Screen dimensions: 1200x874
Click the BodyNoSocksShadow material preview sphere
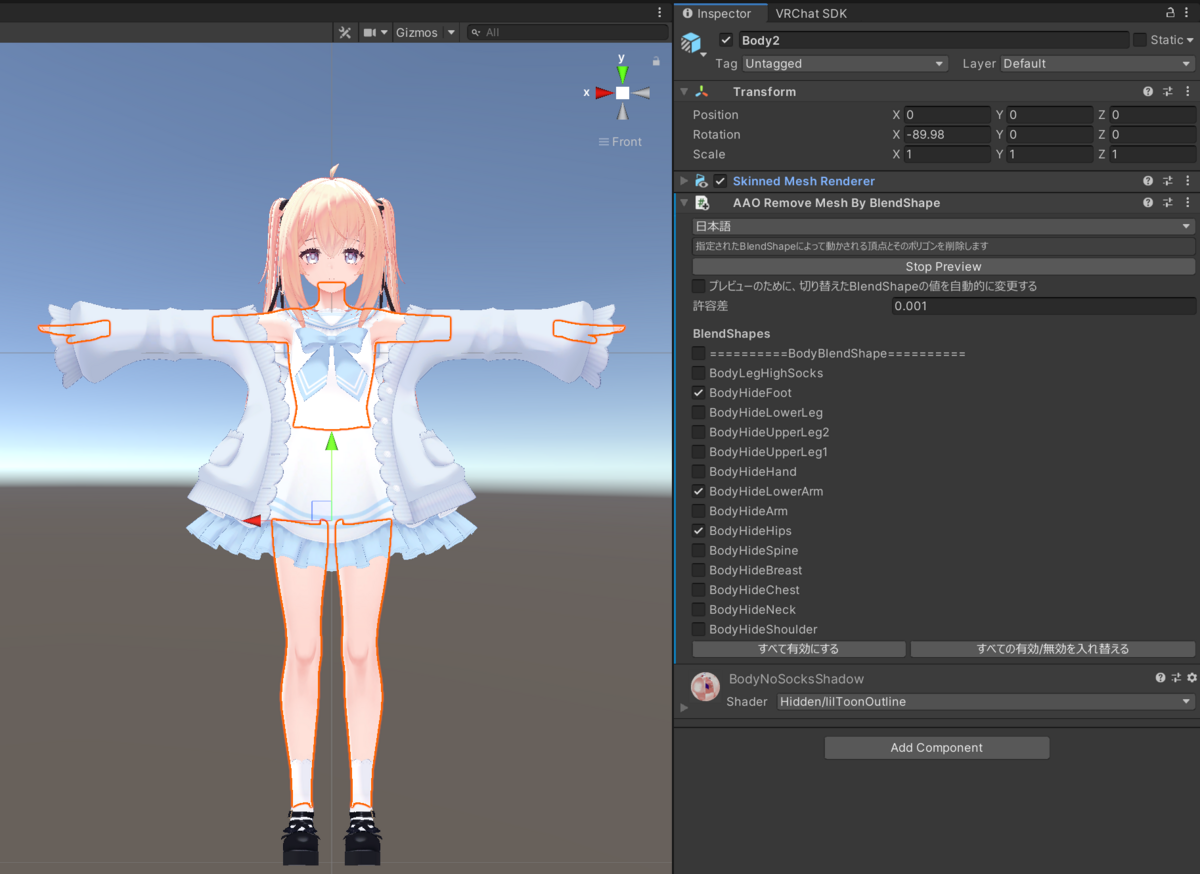706,687
